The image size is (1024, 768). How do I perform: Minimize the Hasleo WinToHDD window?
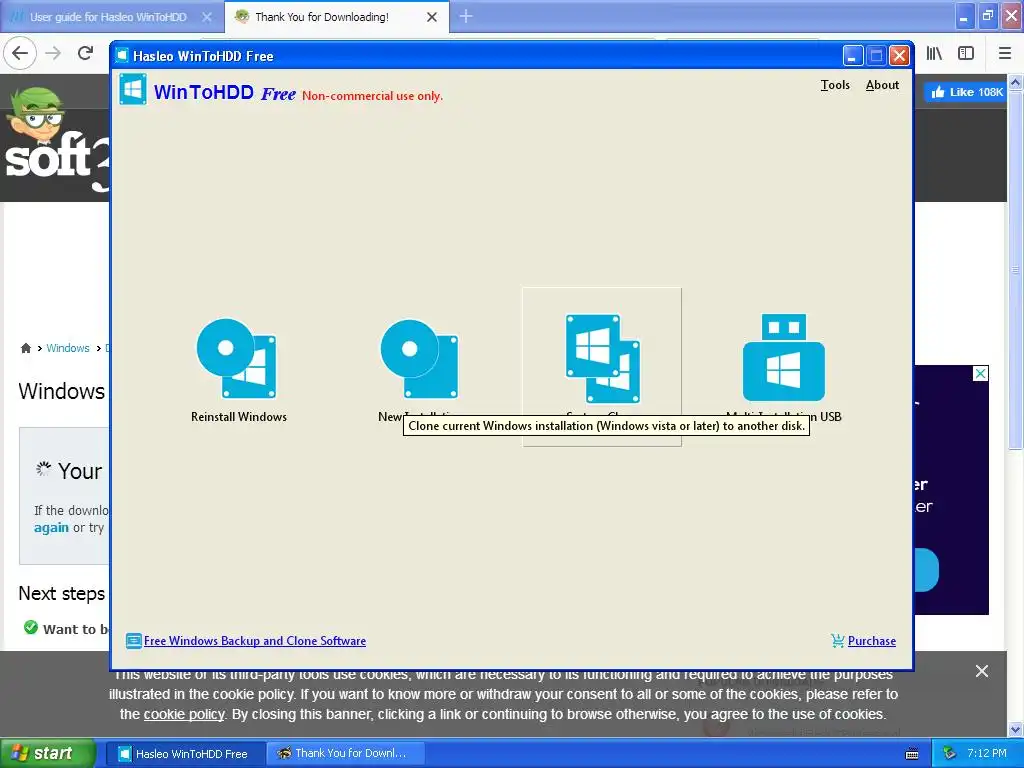pos(852,56)
